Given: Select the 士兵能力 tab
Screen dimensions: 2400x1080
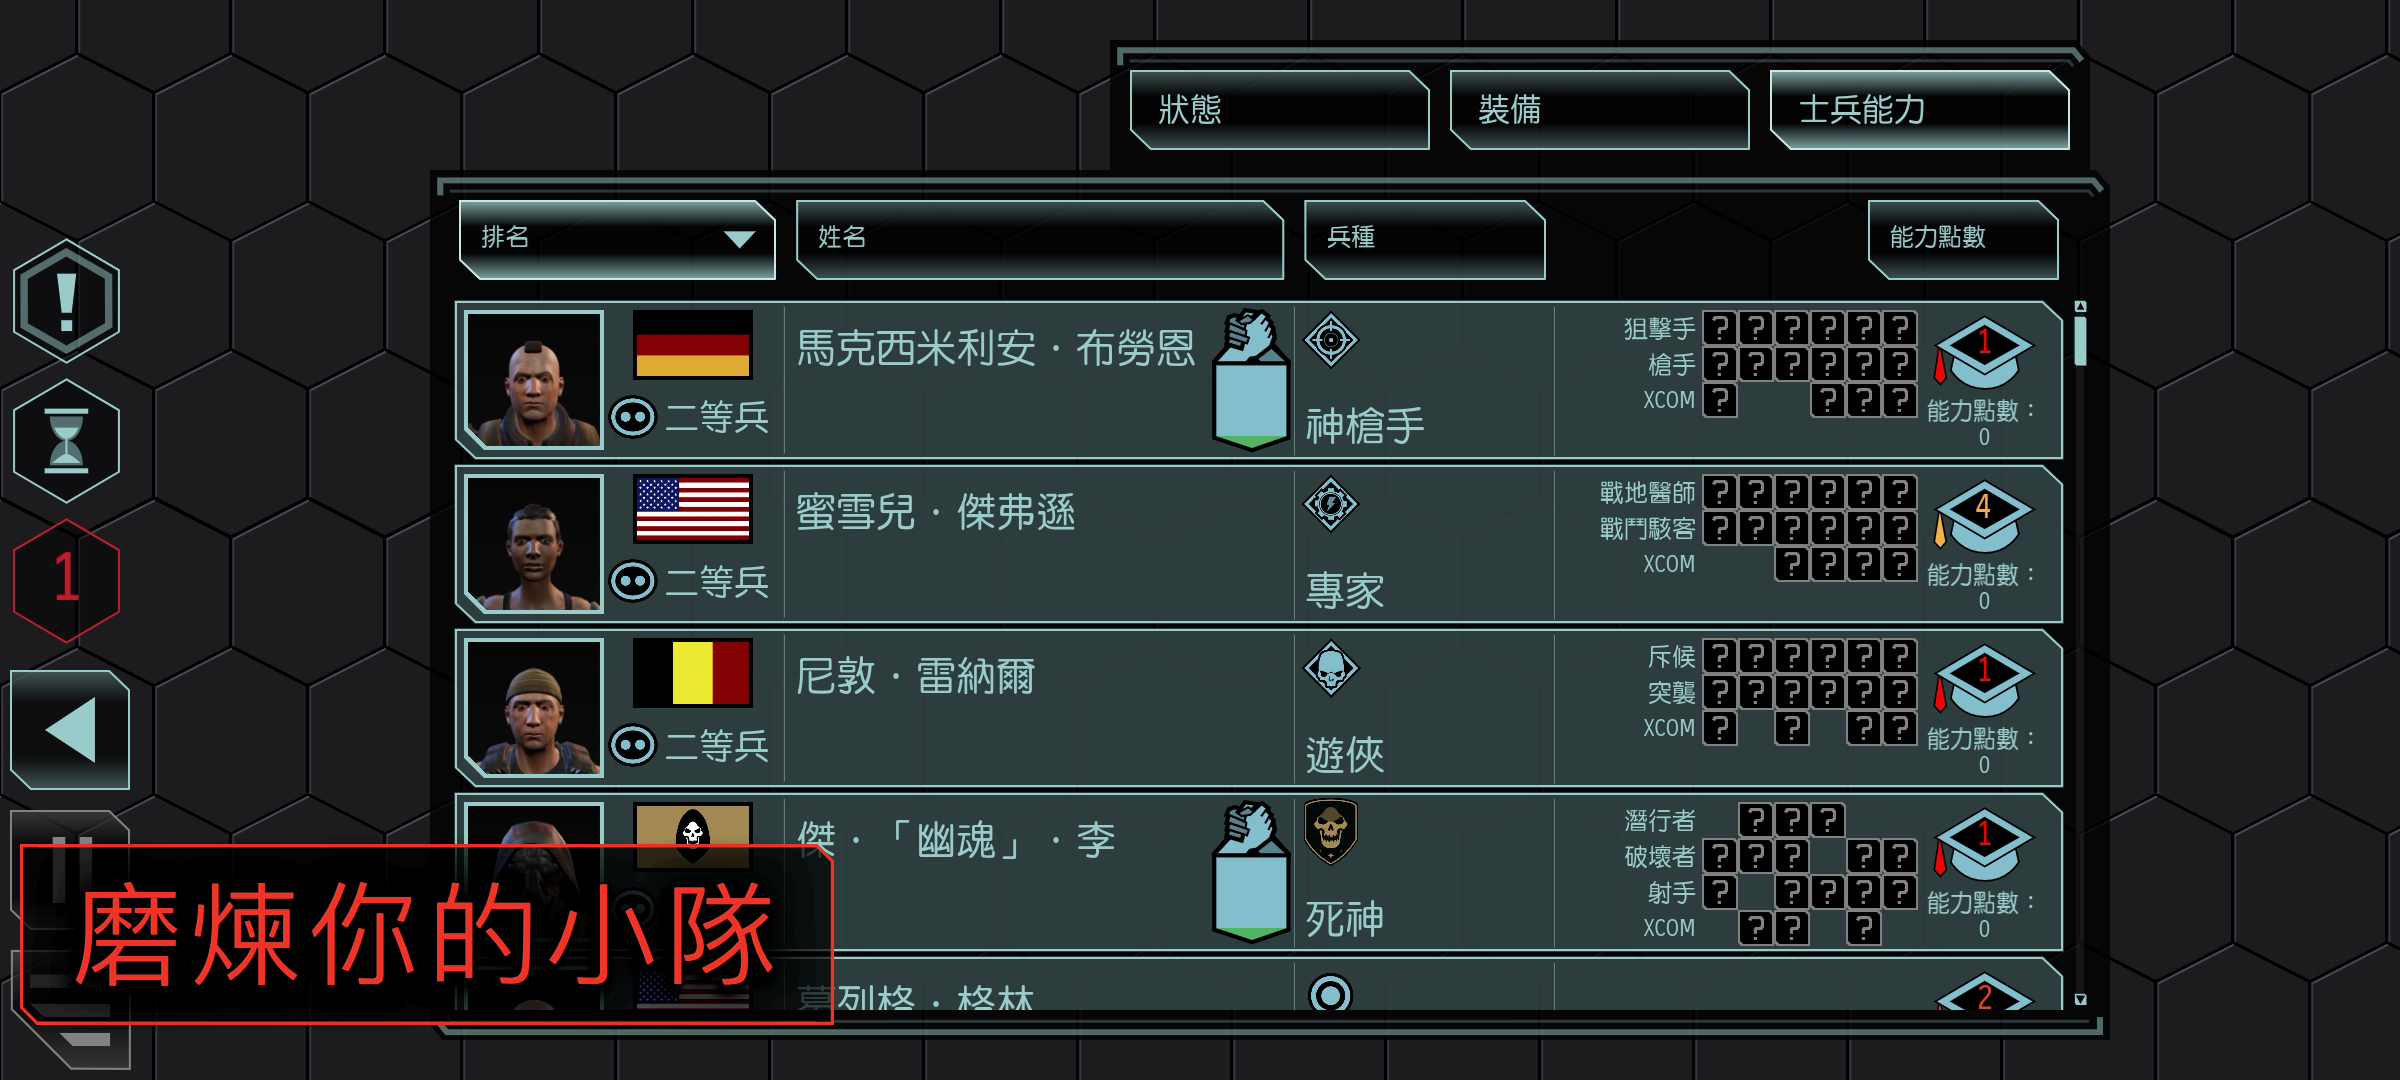Looking at the screenshot, I should pyautogui.click(x=1920, y=110).
